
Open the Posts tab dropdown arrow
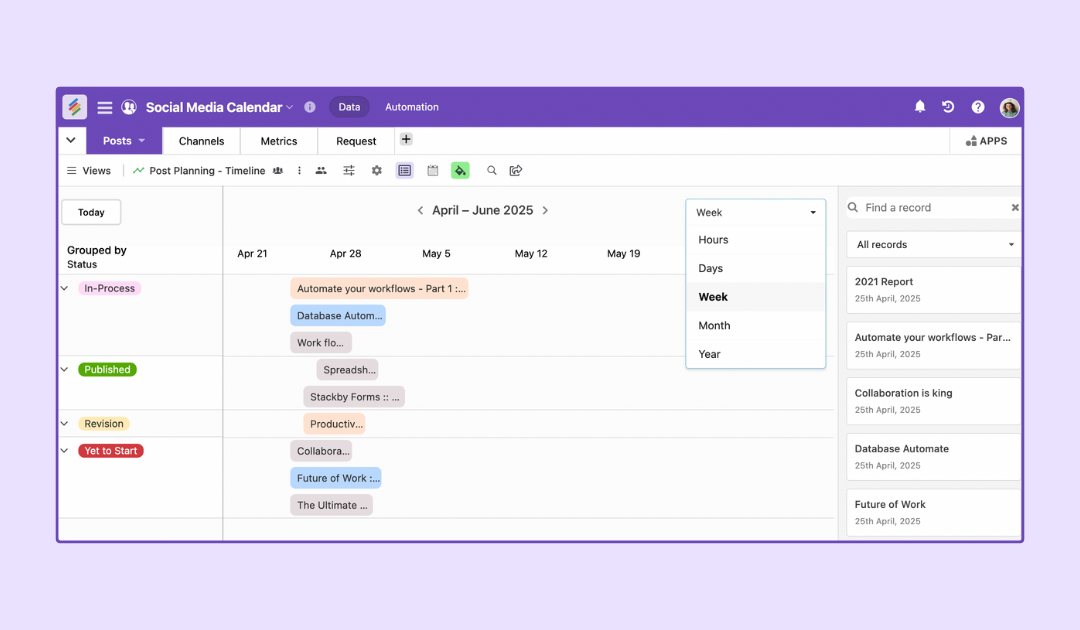click(142, 140)
